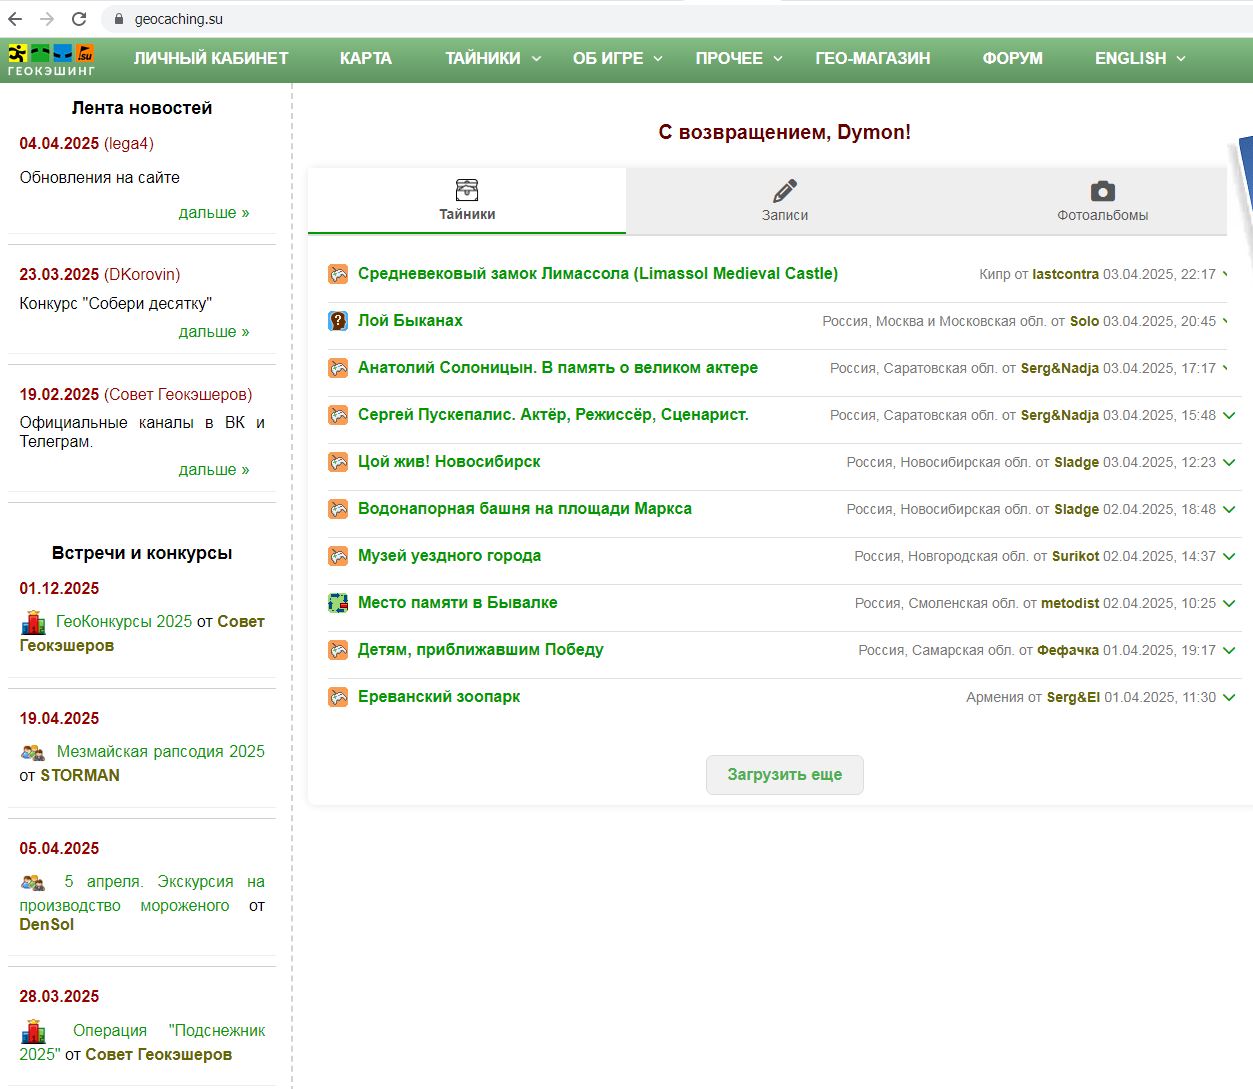This screenshot has width=1253, height=1089.
Task: Click the browser reload button
Action: point(79,19)
